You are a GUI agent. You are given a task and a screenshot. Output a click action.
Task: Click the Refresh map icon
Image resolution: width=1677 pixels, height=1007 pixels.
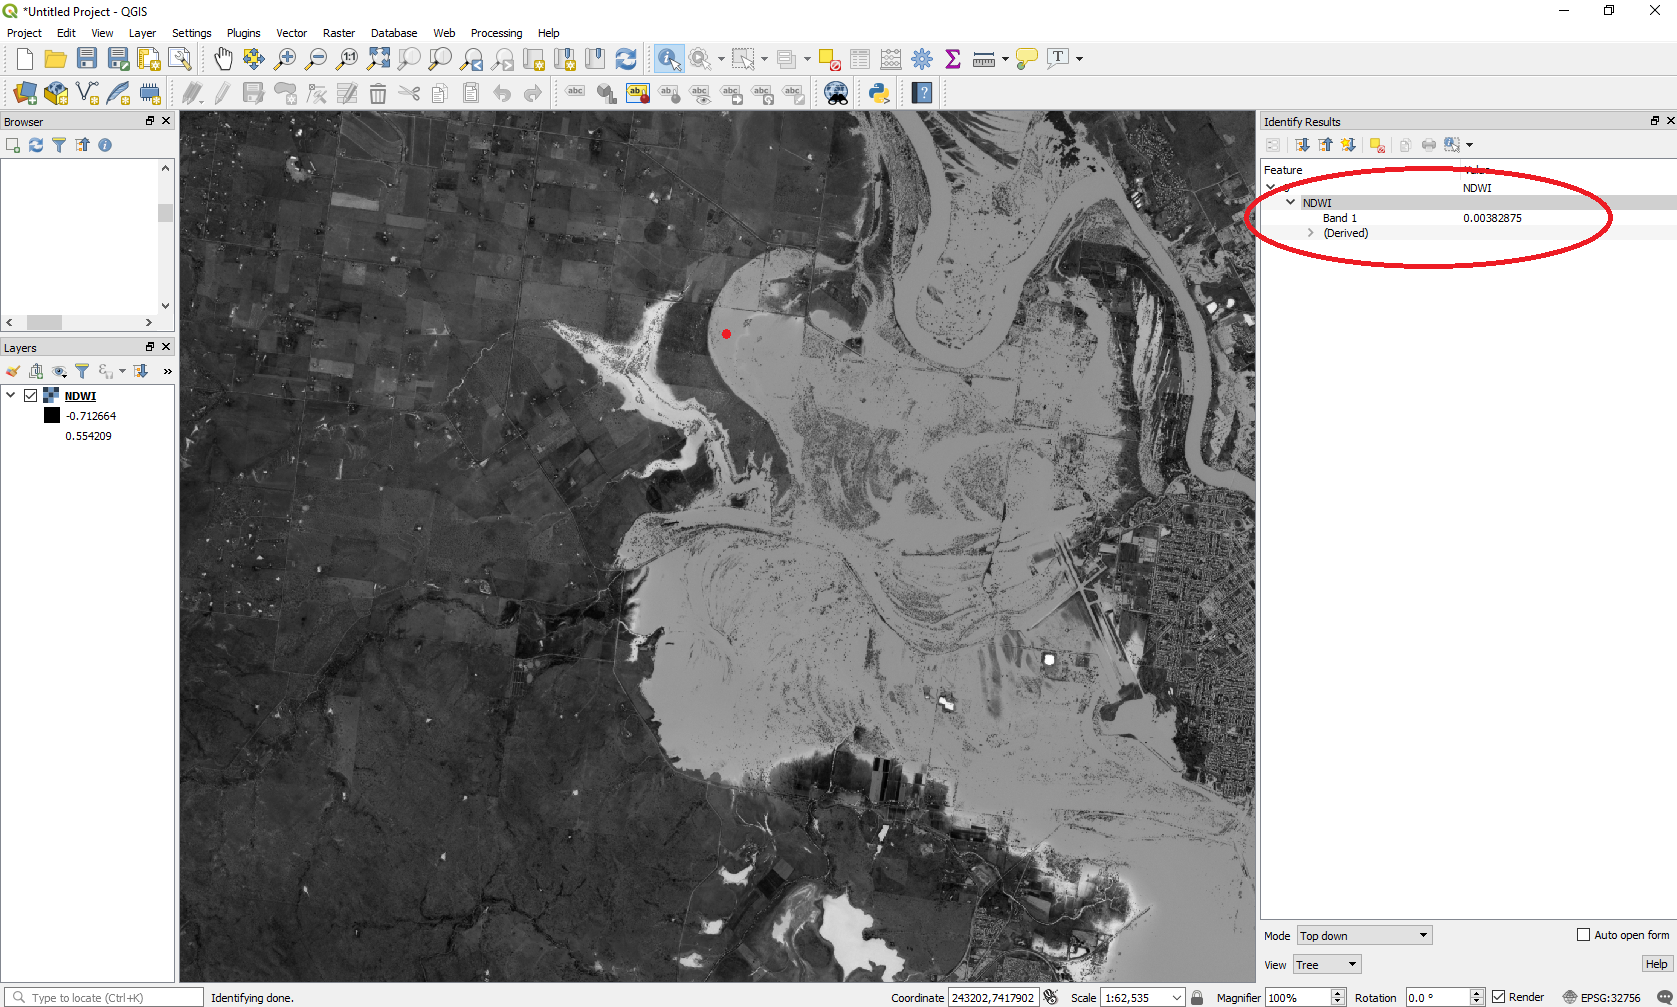tap(626, 59)
